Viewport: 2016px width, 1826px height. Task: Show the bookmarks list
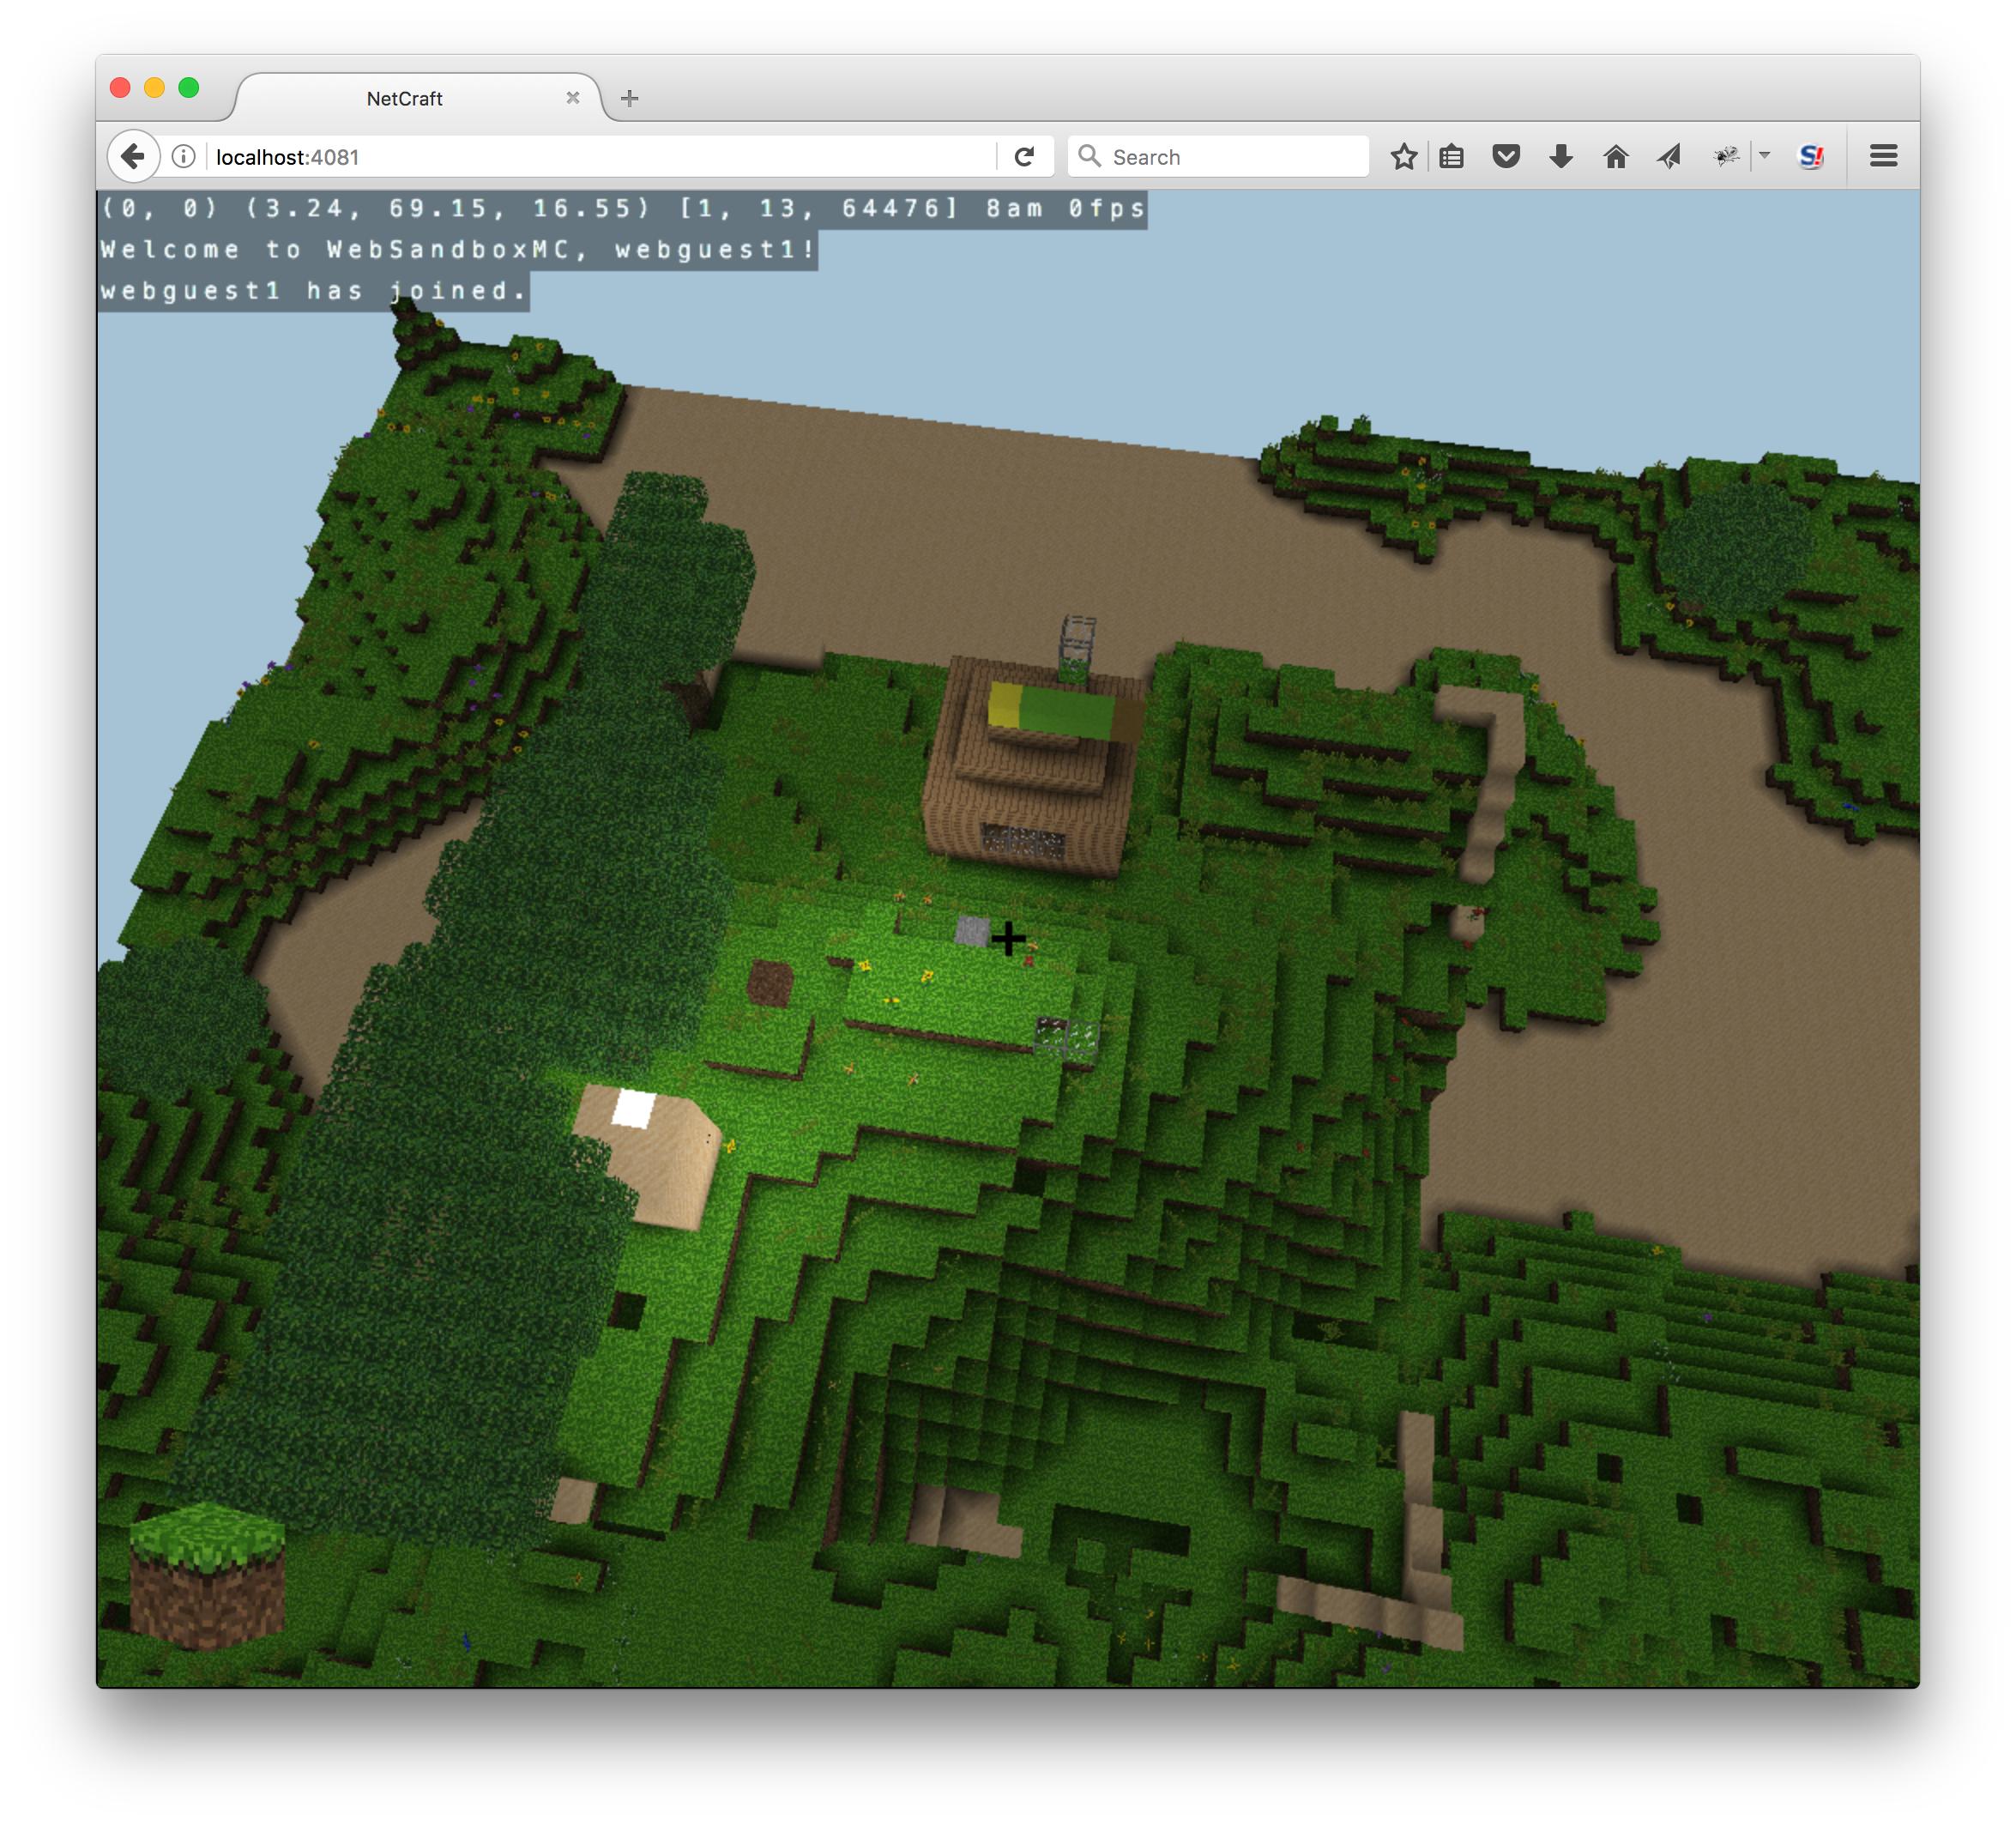coord(1452,157)
